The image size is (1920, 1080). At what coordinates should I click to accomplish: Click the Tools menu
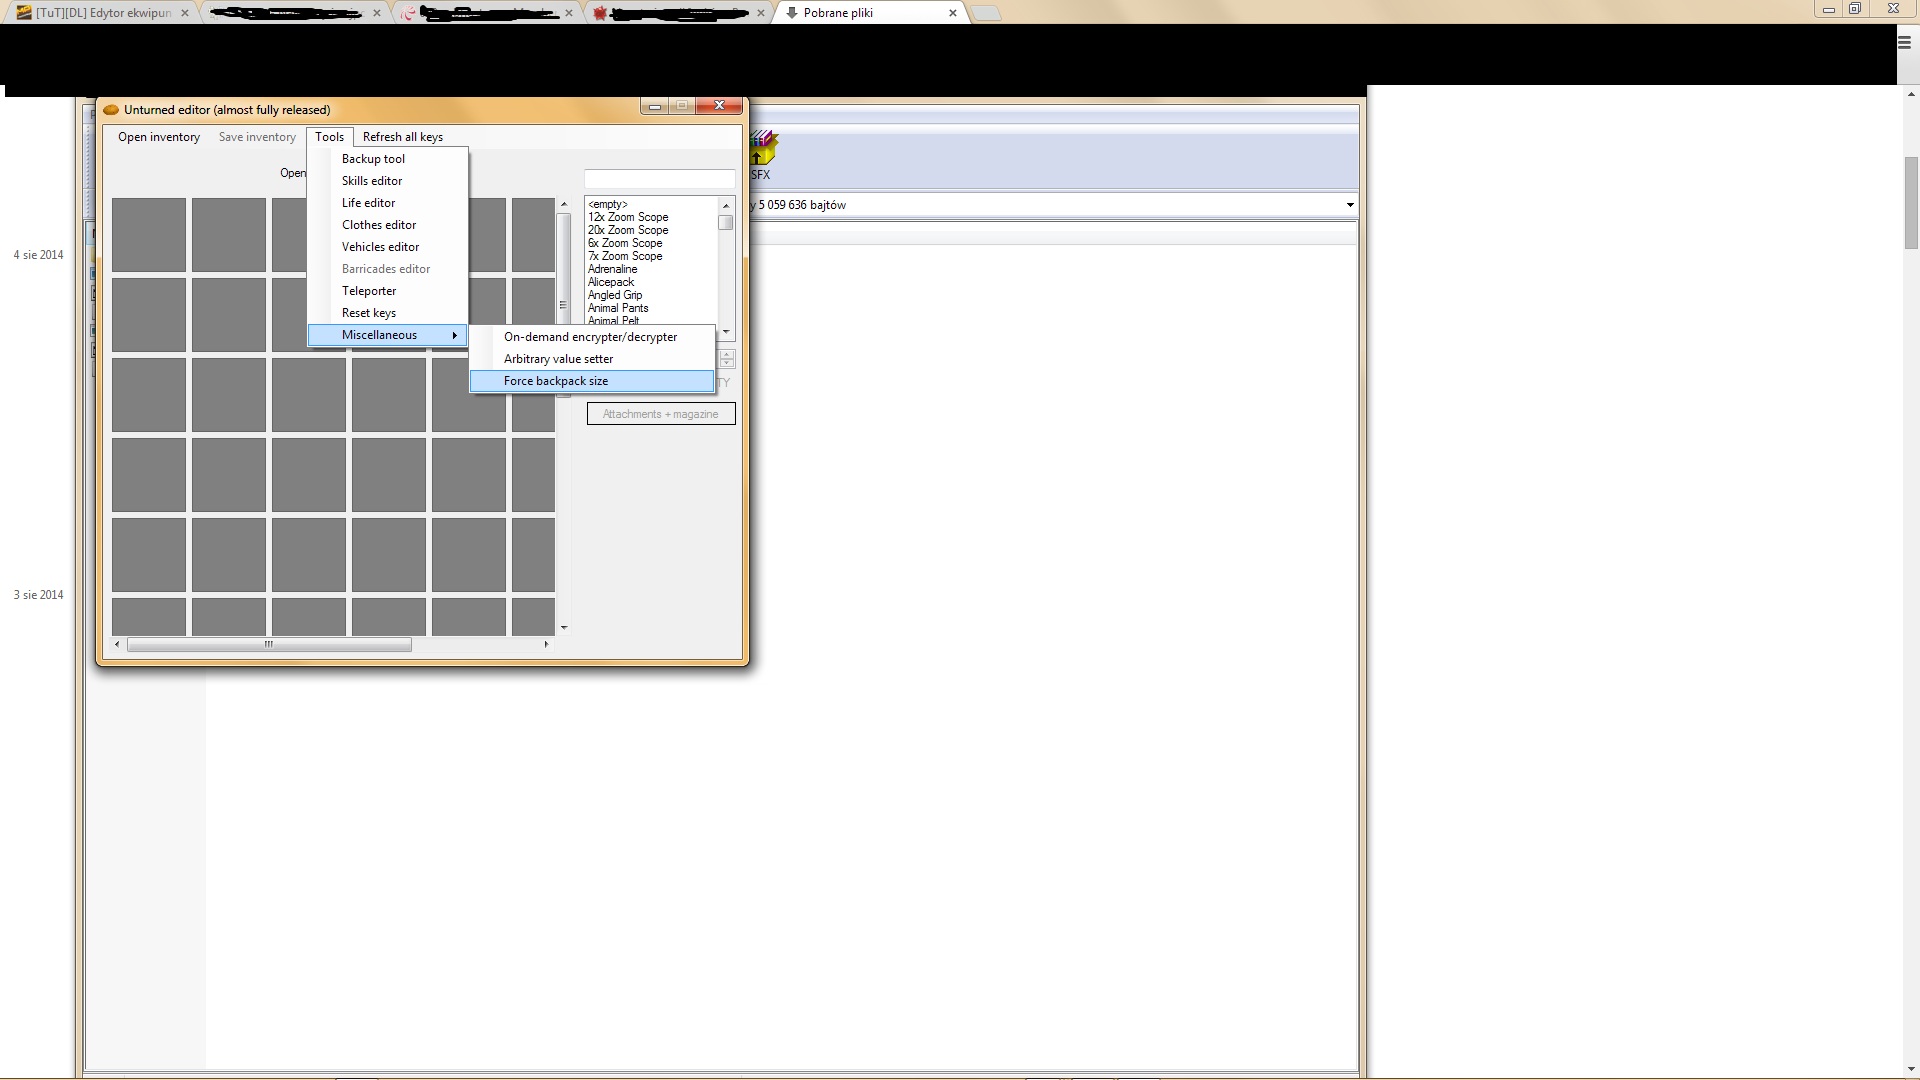point(329,137)
